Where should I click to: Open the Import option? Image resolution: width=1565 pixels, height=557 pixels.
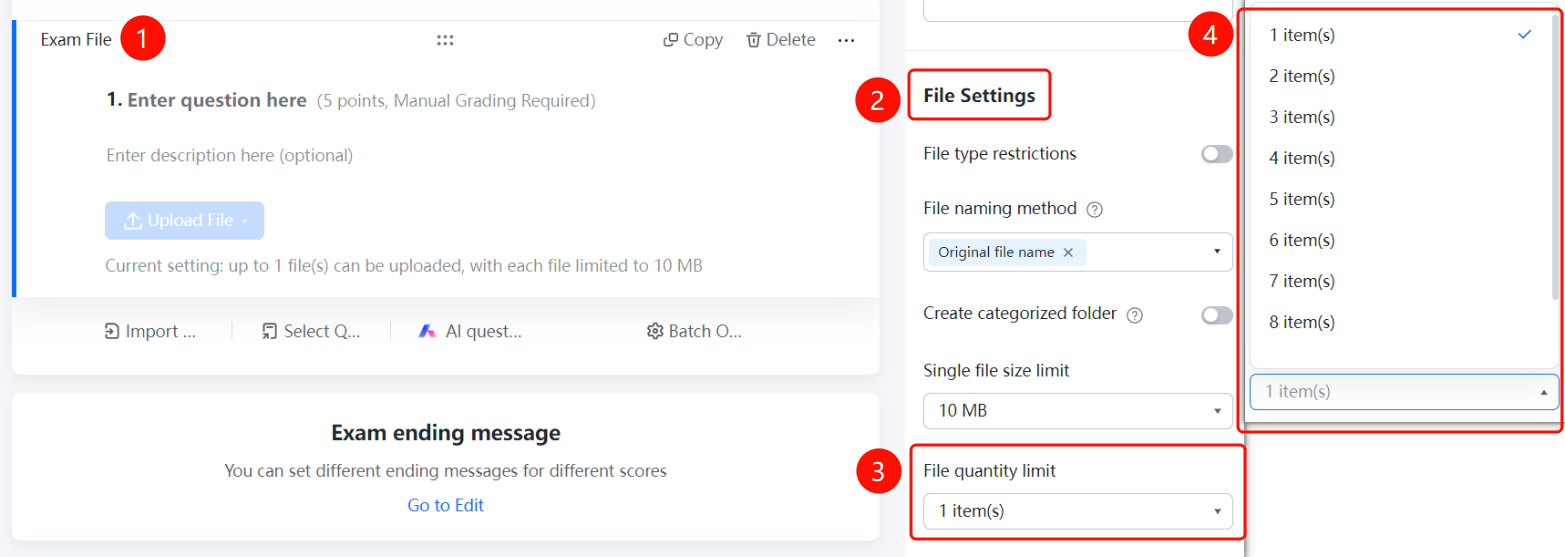click(x=151, y=331)
